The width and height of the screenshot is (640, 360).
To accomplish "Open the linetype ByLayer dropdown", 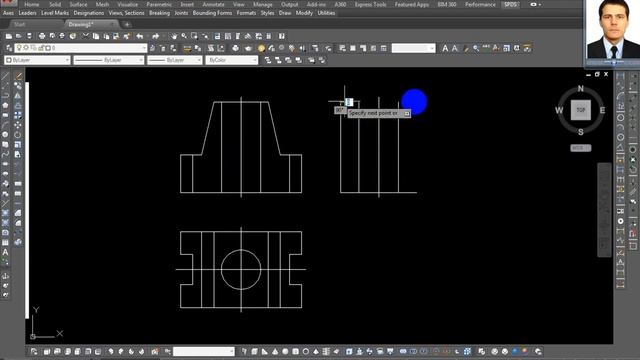I will [140, 60].
